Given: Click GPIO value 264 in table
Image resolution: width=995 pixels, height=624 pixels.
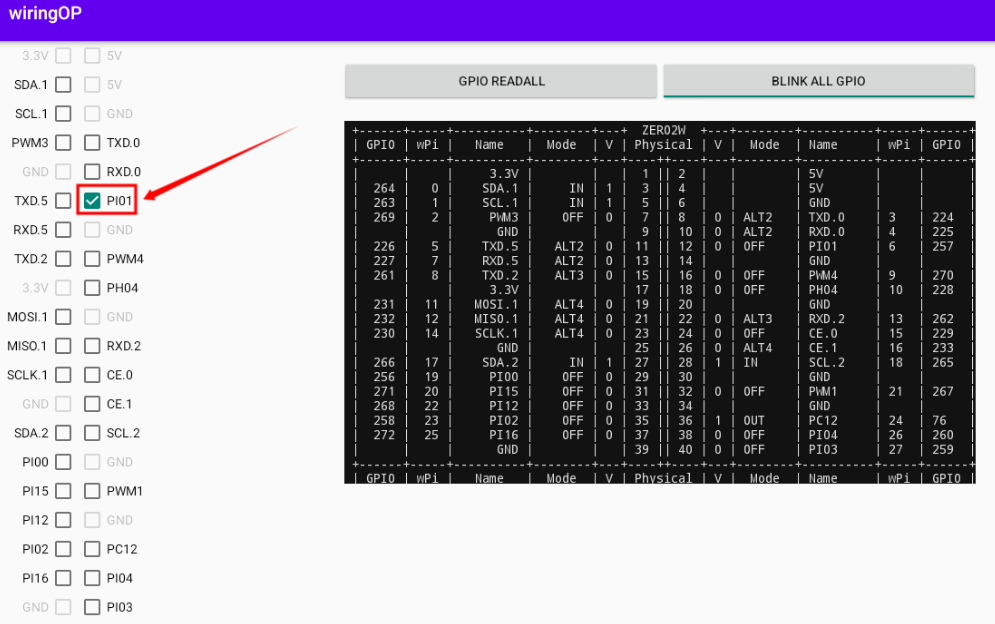Looking at the screenshot, I should pos(384,189).
